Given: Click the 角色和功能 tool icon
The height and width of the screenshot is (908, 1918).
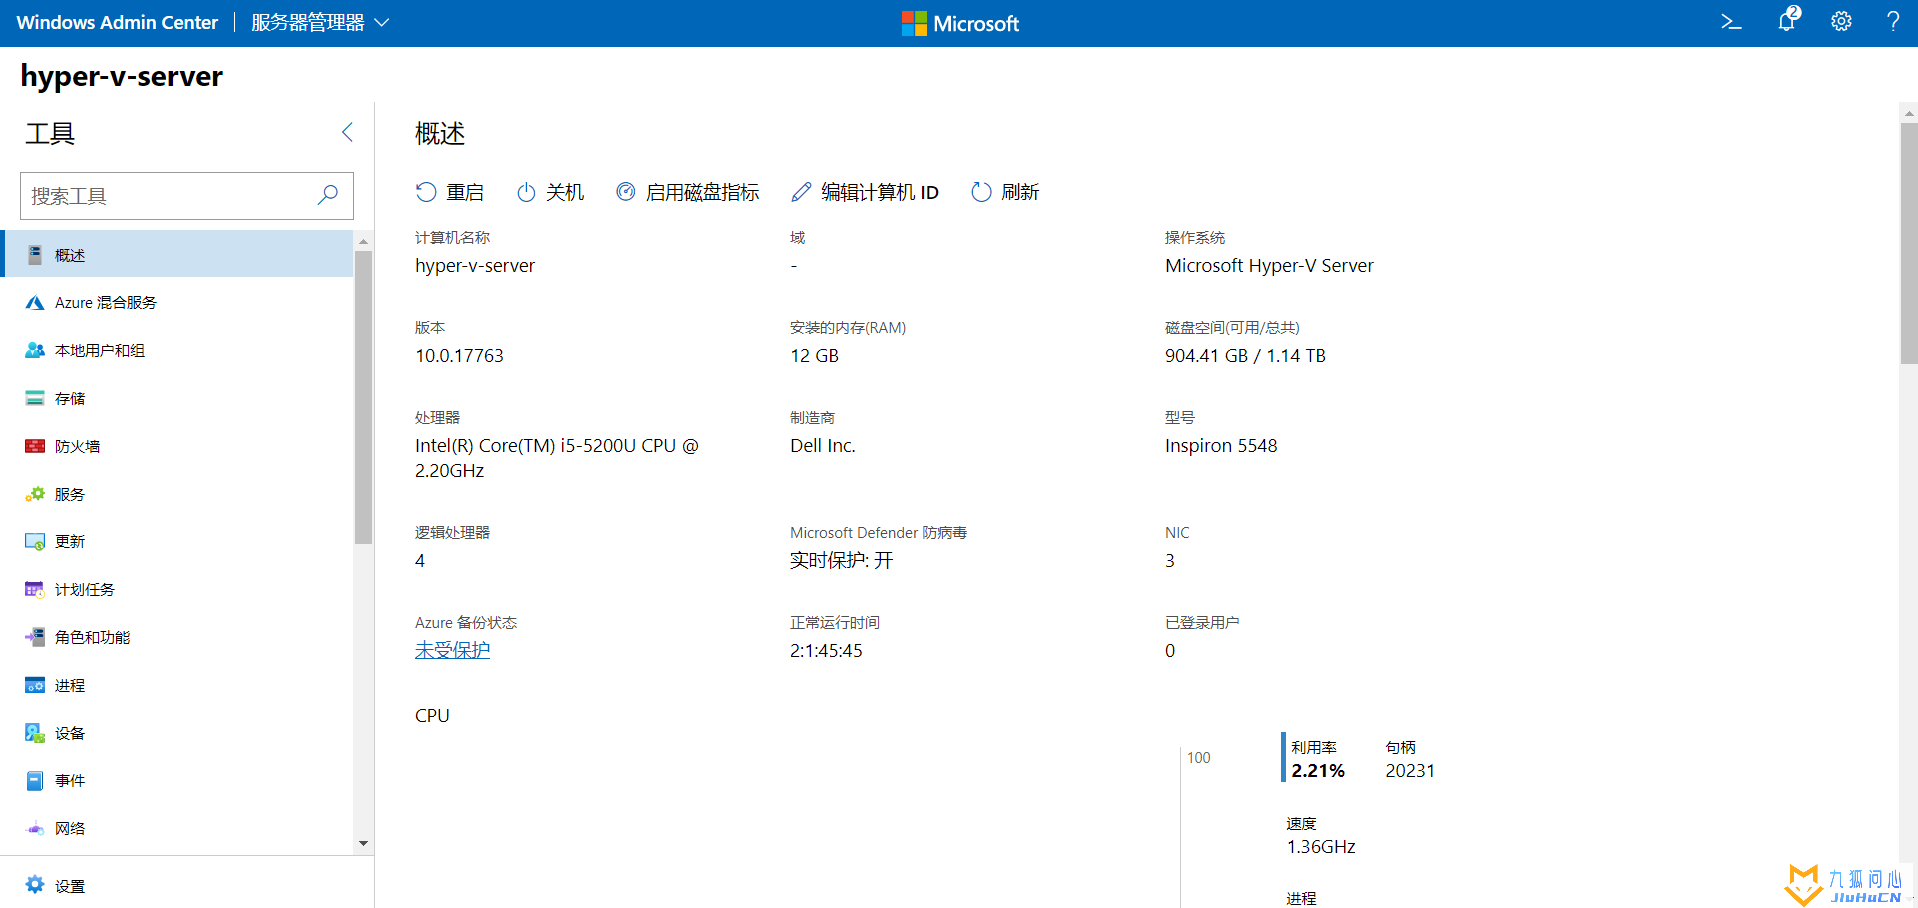Looking at the screenshot, I should tap(35, 637).
